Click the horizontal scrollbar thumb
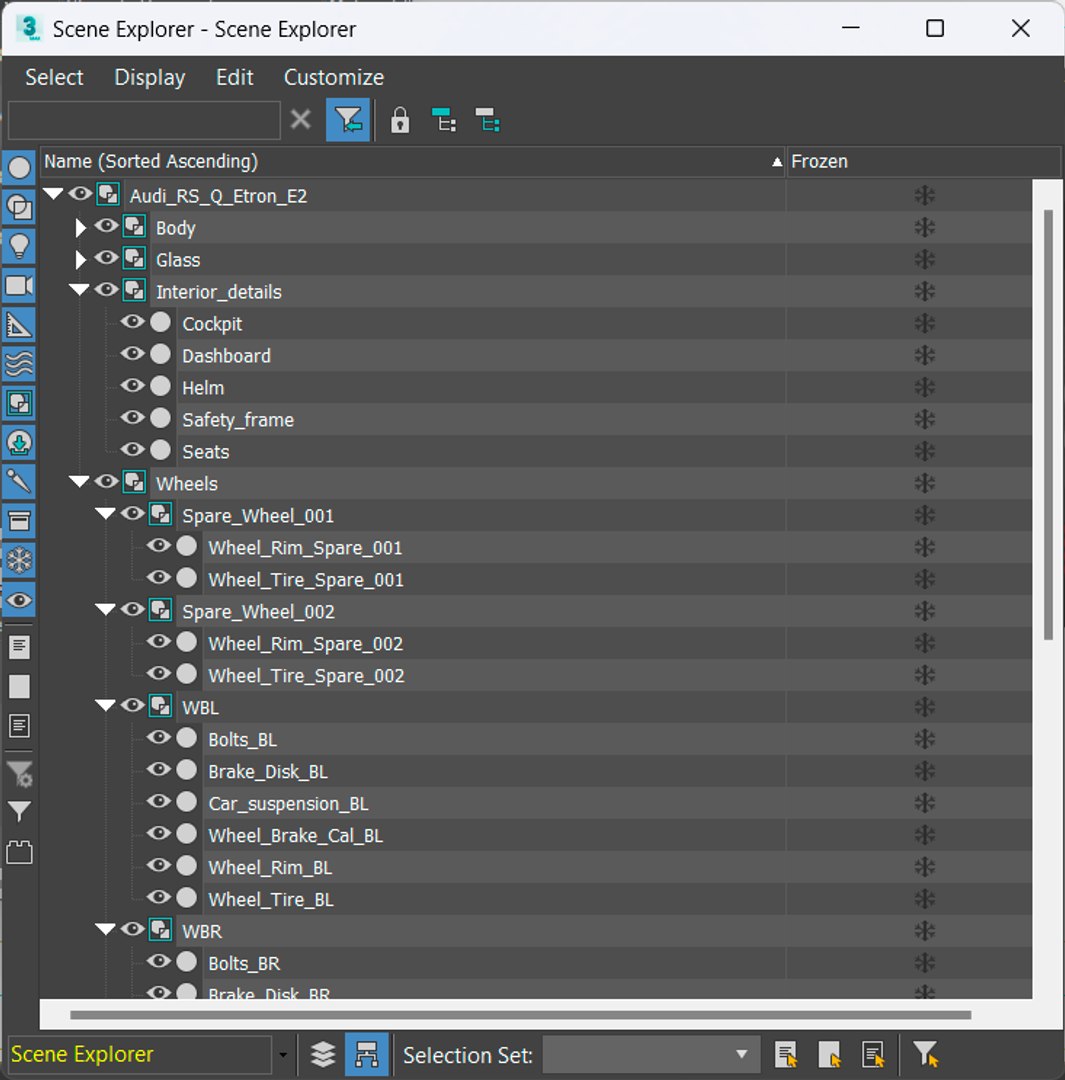Image resolution: width=1065 pixels, height=1080 pixels. click(x=521, y=1015)
